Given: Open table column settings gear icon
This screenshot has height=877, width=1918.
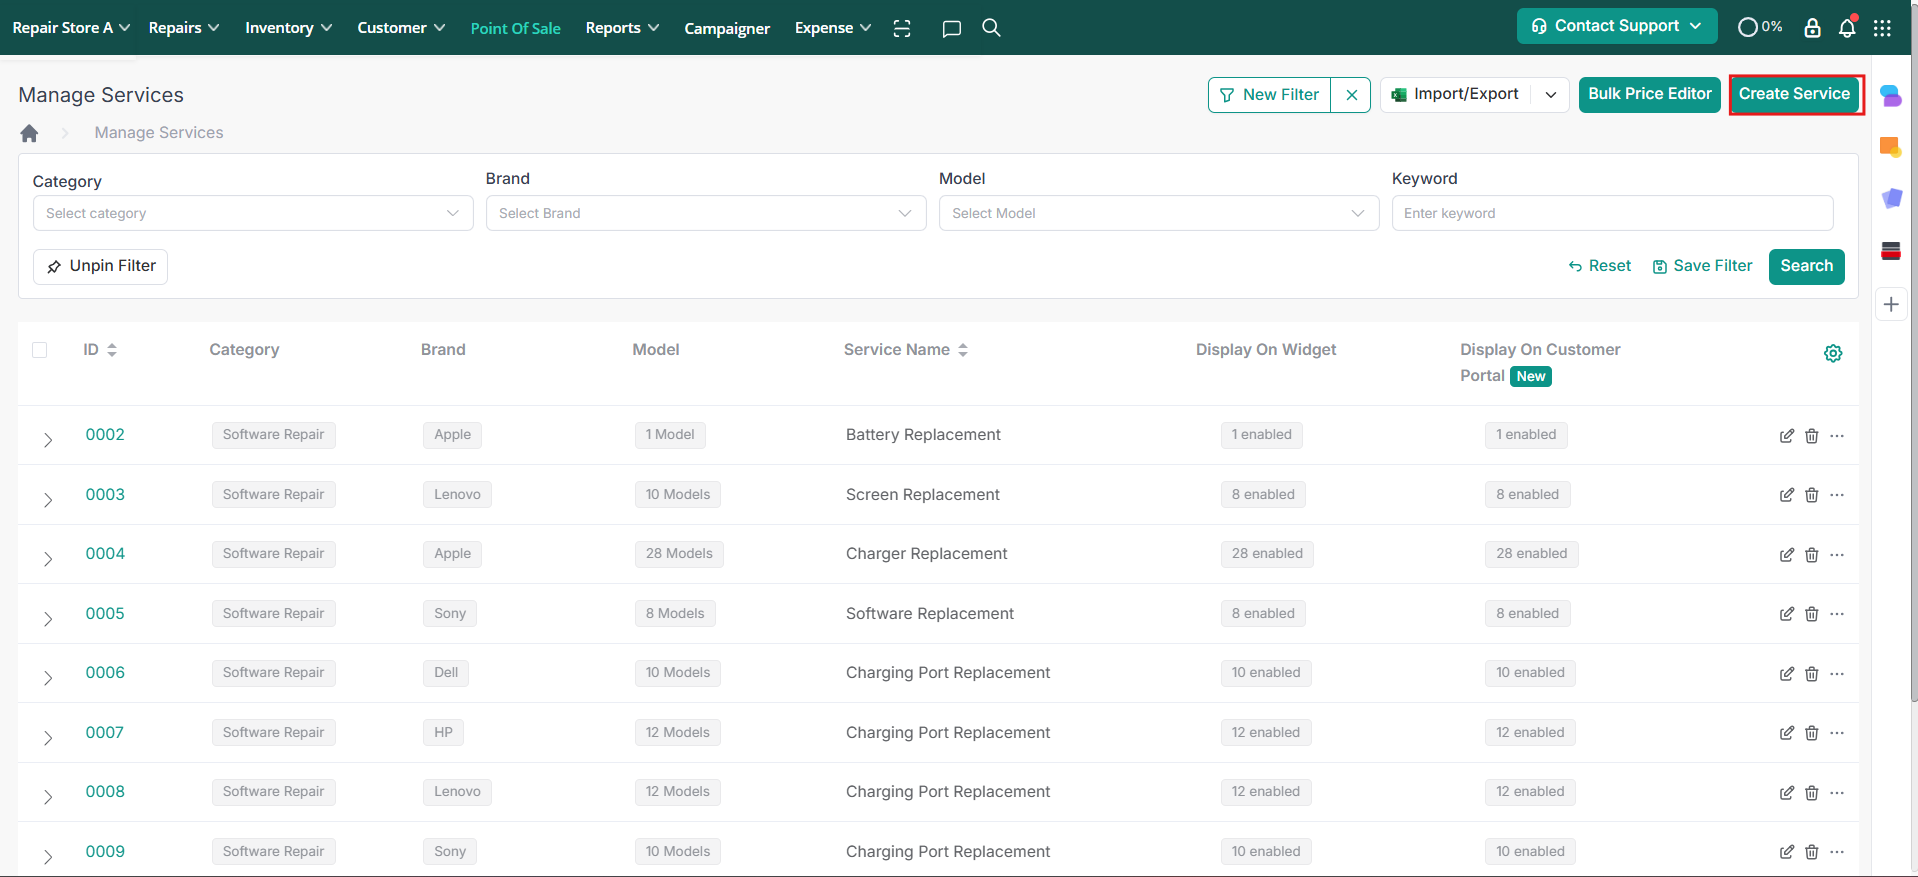Looking at the screenshot, I should [1832, 353].
